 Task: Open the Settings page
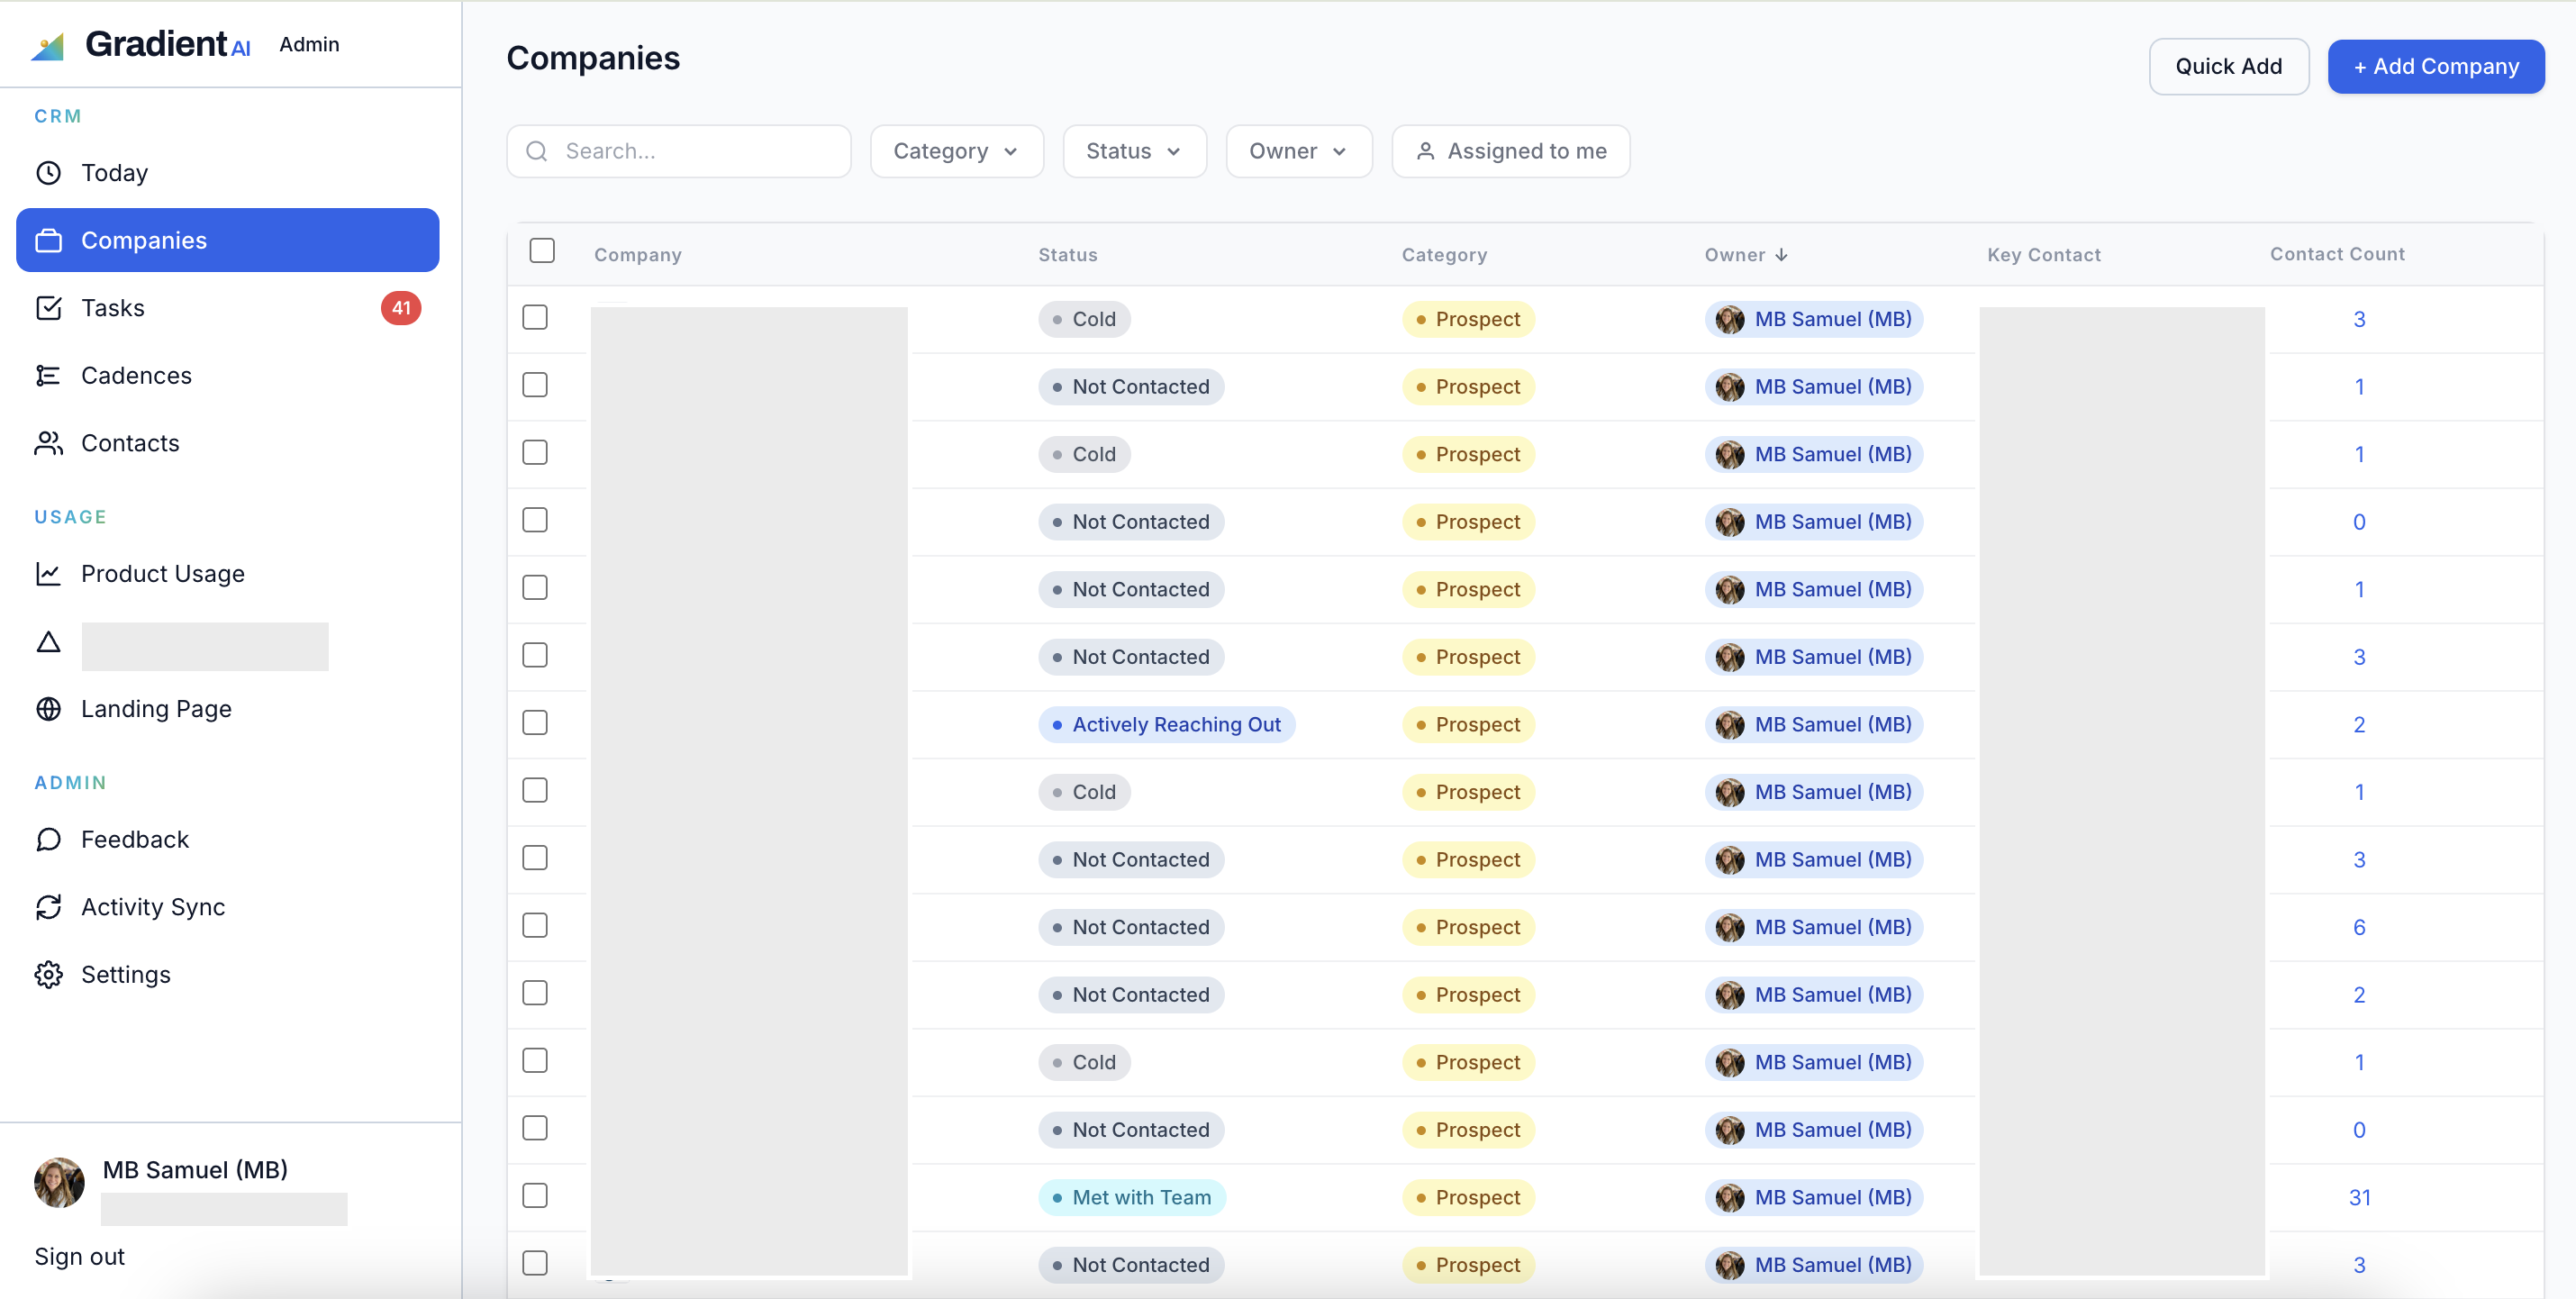tap(227, 975)
